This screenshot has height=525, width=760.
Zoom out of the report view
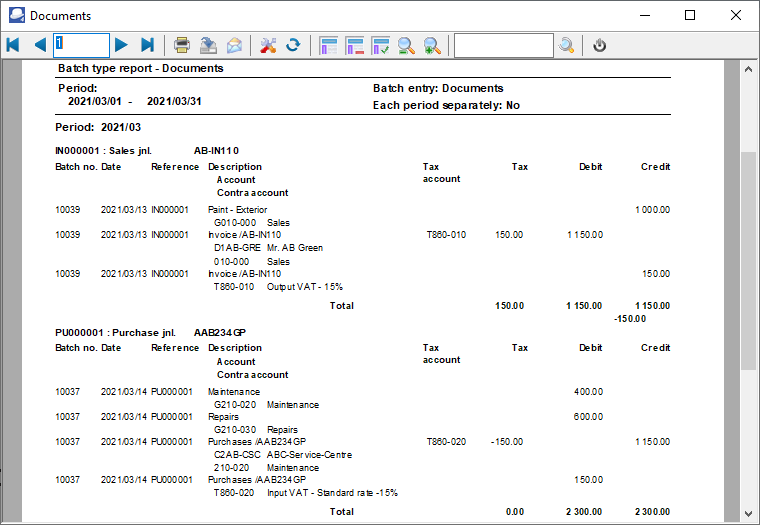click(406, 45)
